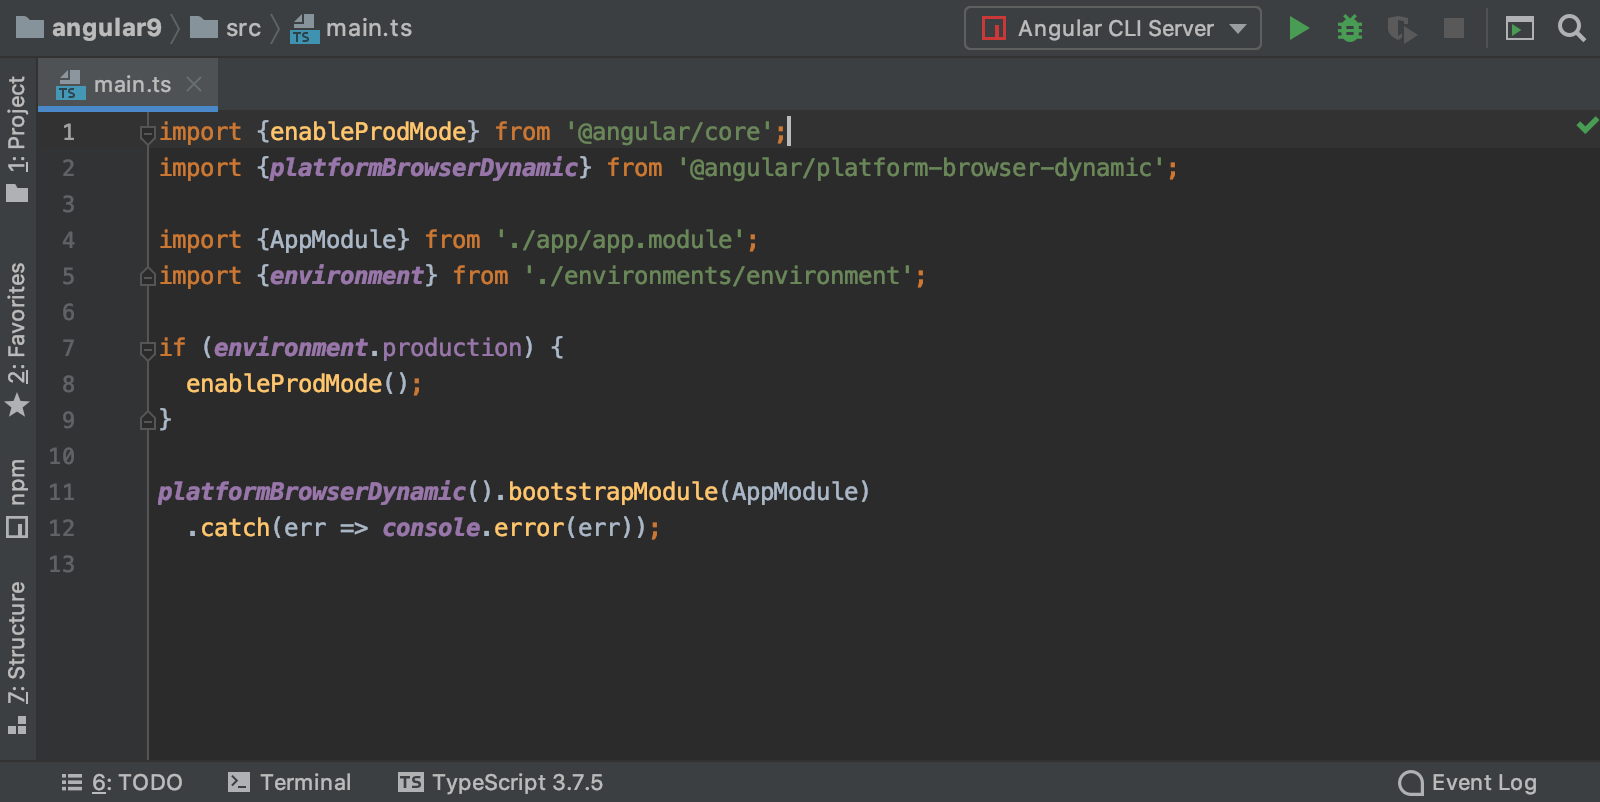Open the TypeScript 3.7.5 service panel
Viewport: 1600px width, 802px height.
click(501, 782)
